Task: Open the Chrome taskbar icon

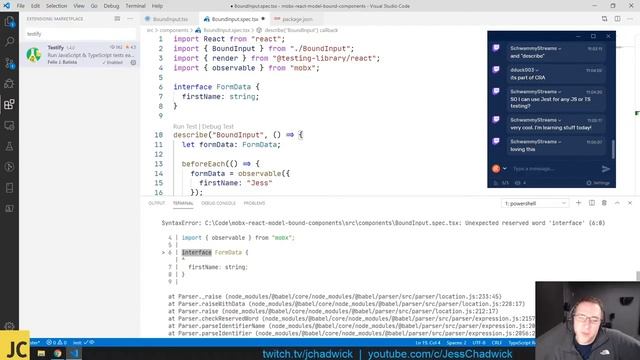Action: coord(58,353)
